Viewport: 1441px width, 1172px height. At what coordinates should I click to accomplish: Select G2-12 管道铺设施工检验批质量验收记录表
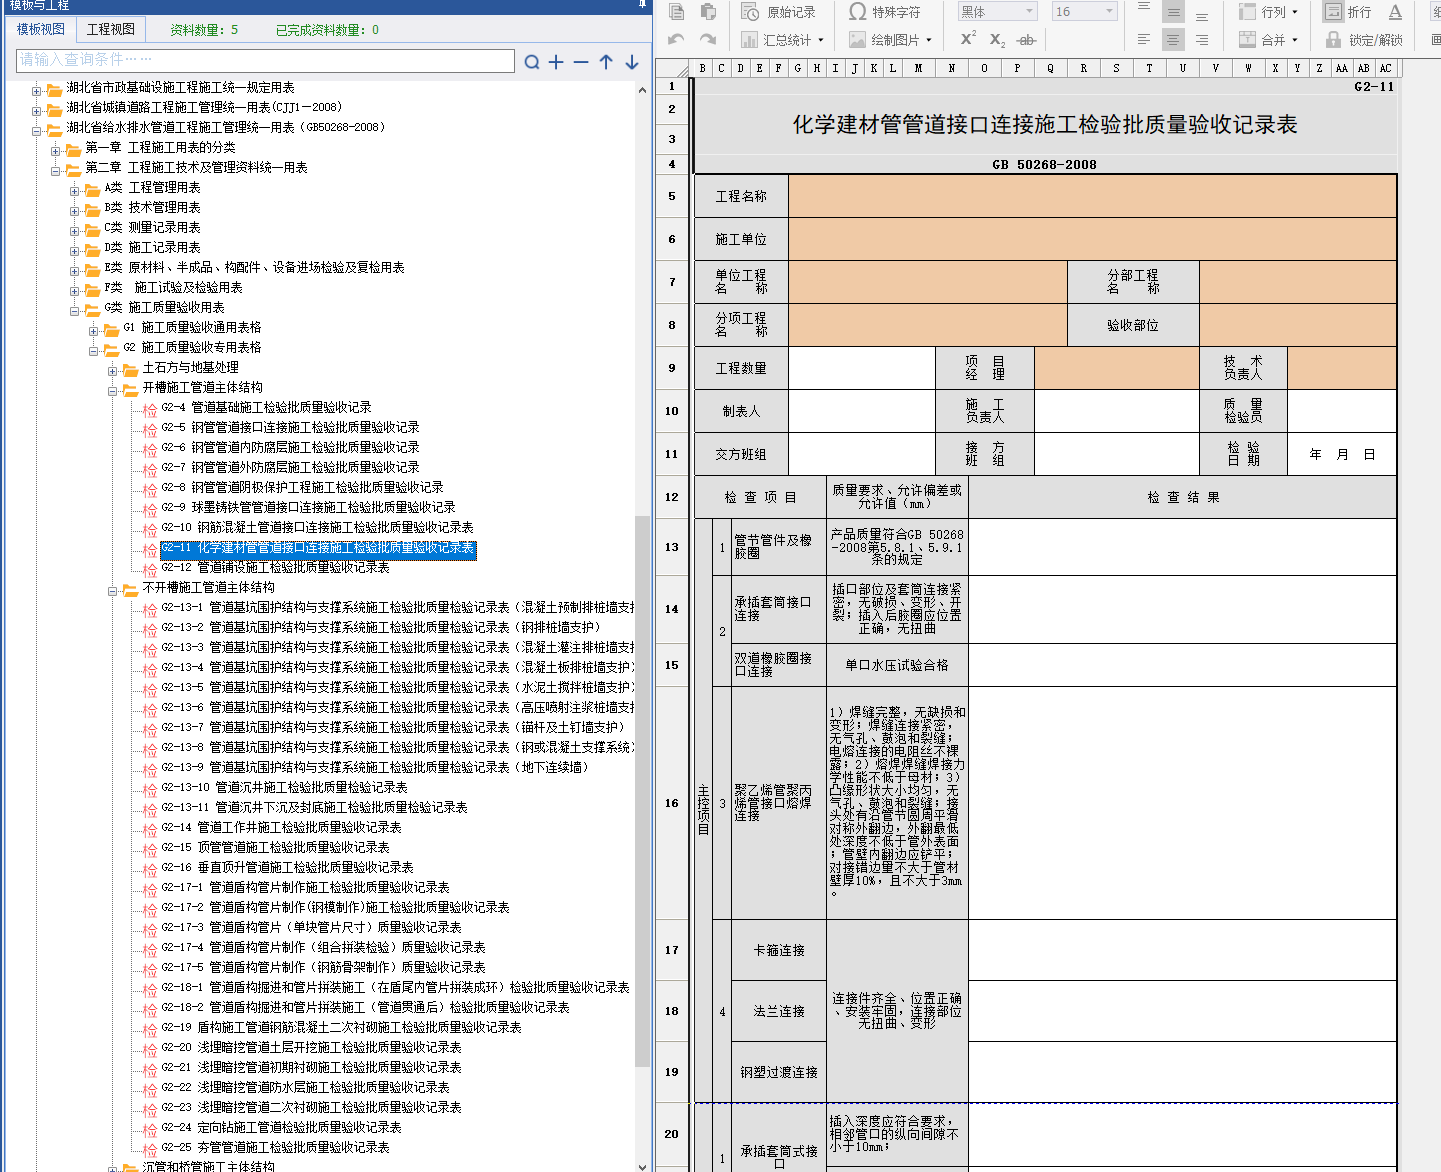(x=275, y=567)
